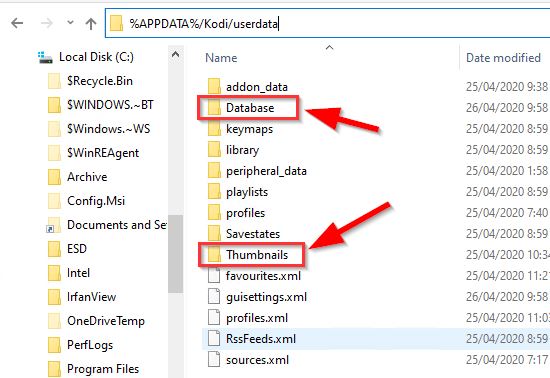This screenshot has width=550, height=378.
Task: Click the address bar path field
Action: tap(328, 23)
